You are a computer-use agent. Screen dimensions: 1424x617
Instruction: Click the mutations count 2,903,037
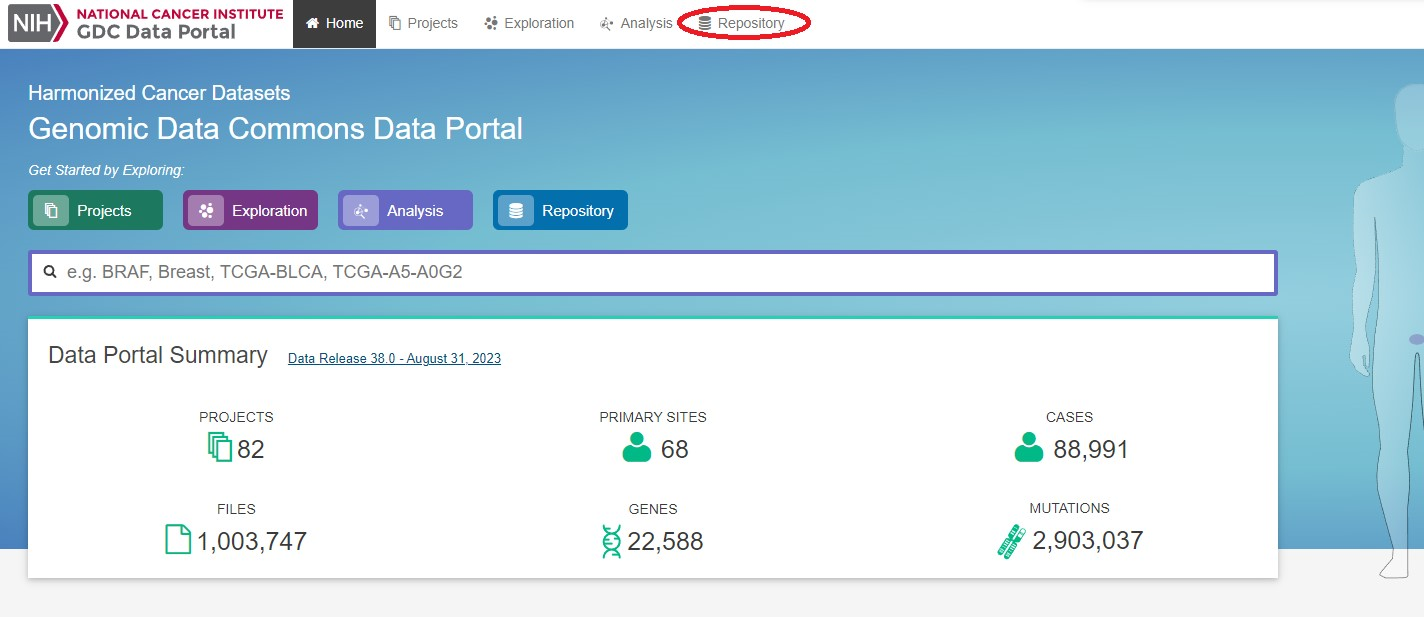pos(1087,540)
